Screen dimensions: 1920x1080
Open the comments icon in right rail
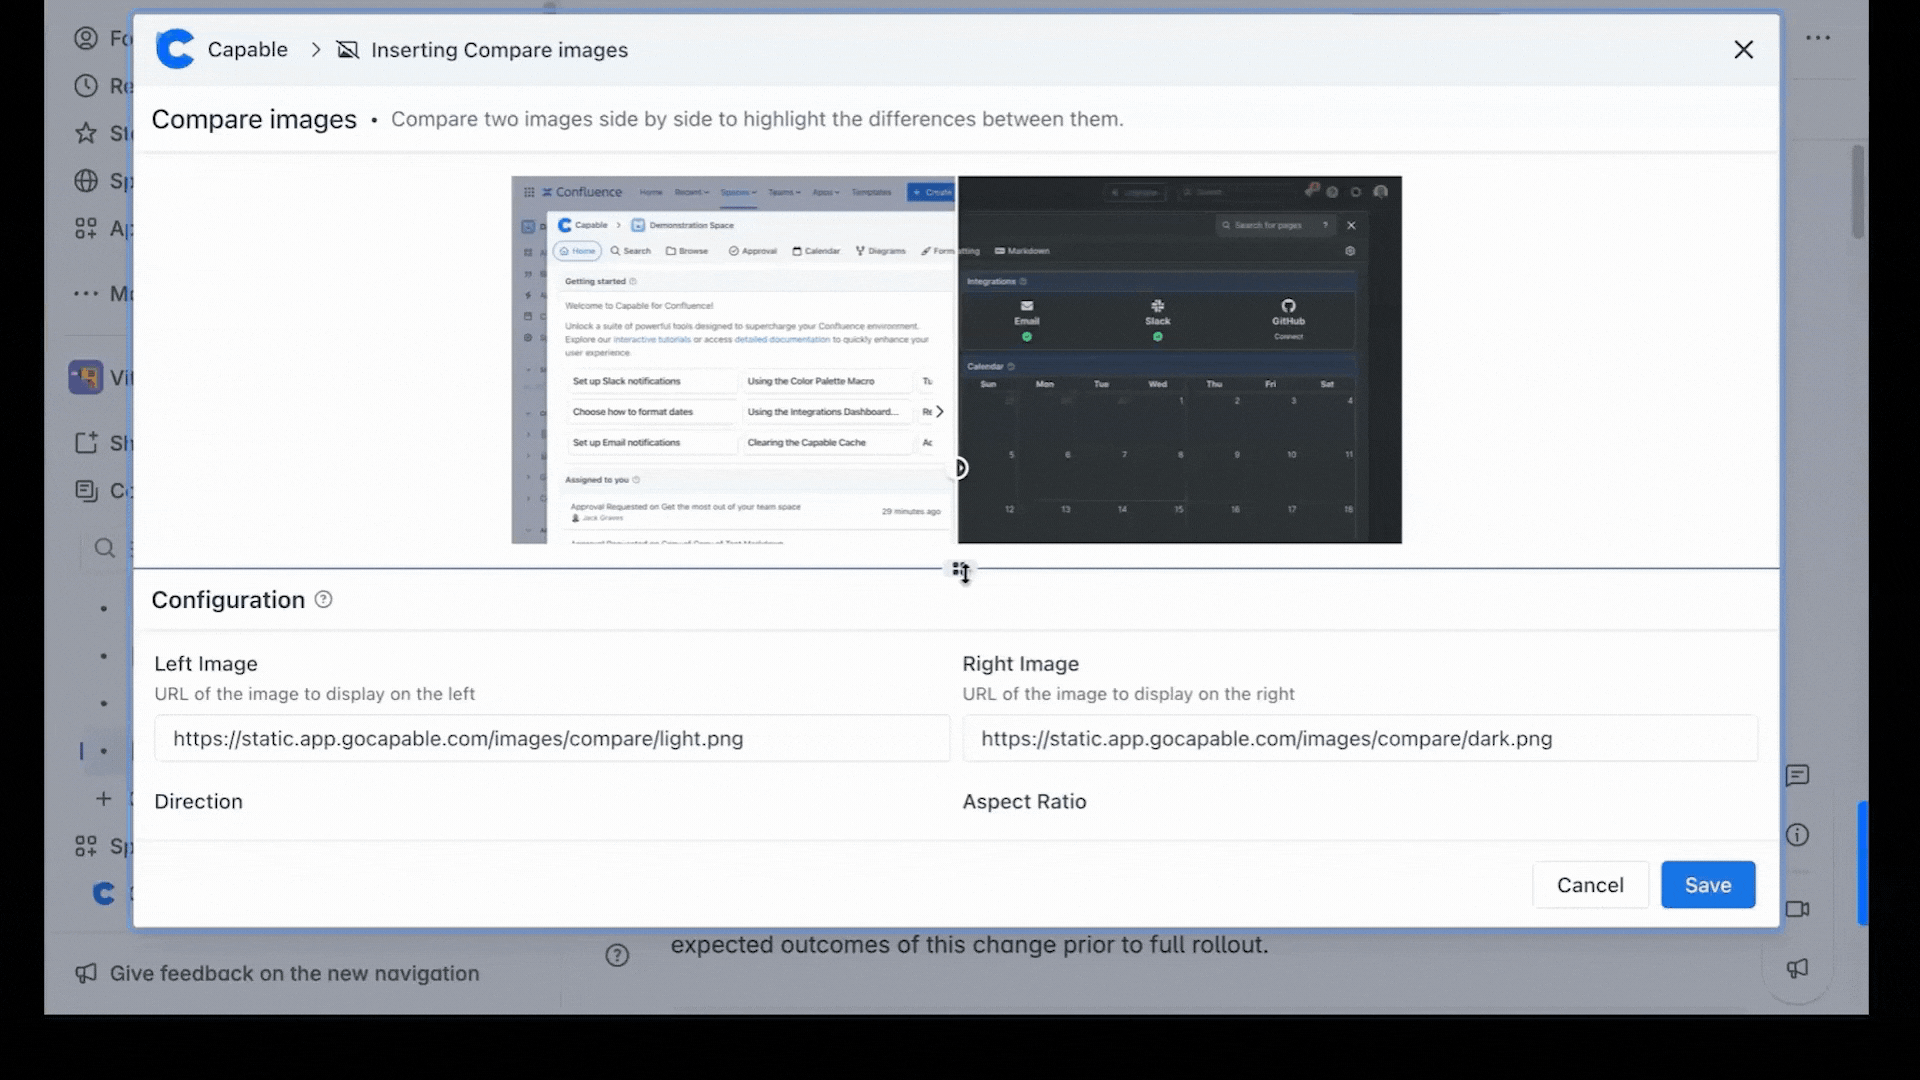1798,775
